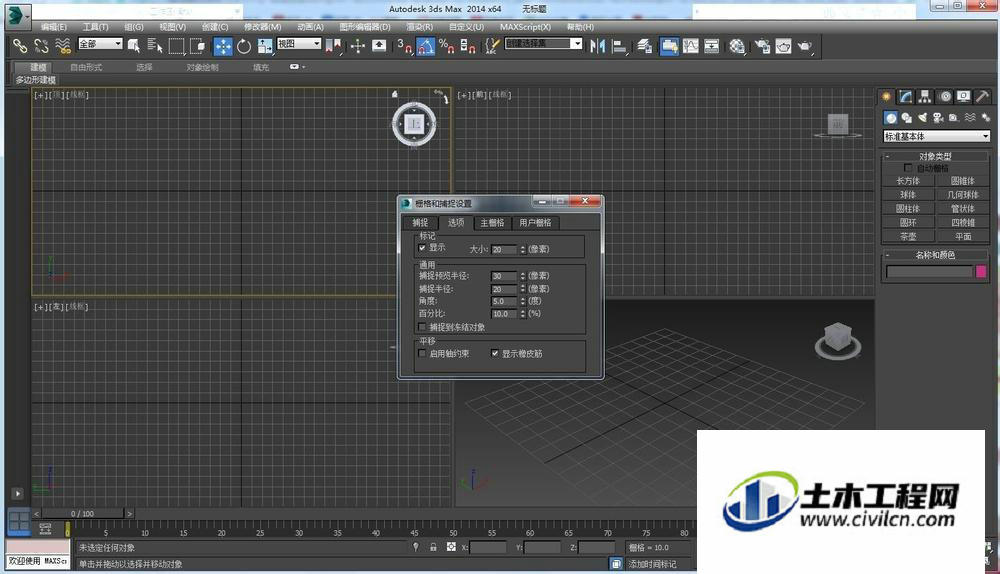Open the 修改器(M) menu

click(x=262, y=27)
